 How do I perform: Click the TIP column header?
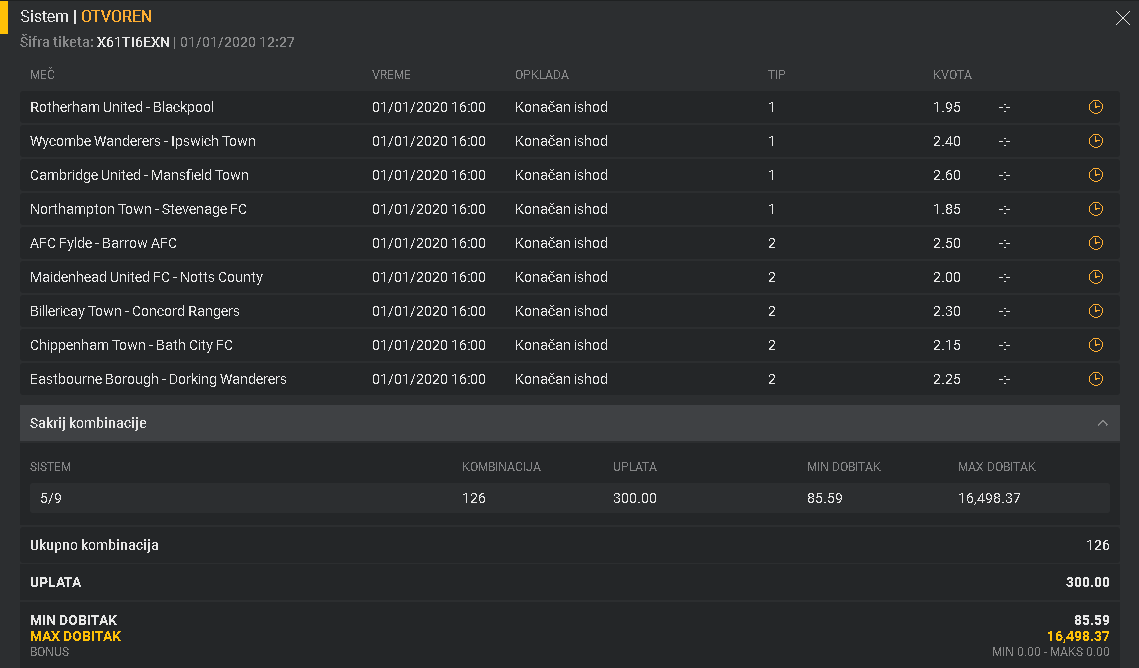(x=776, y=75)
